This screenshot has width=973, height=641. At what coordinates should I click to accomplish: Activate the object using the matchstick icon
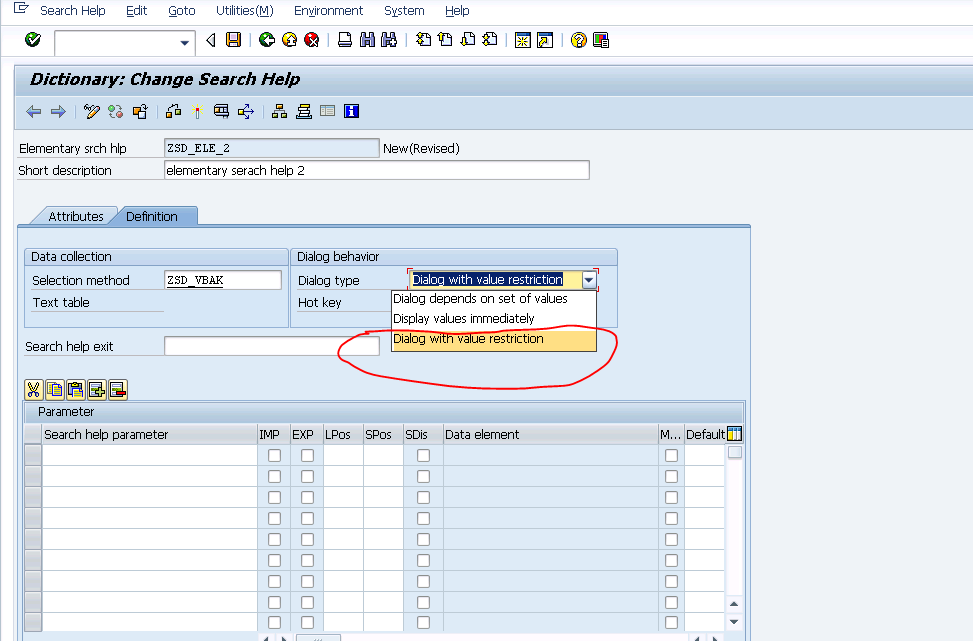[196, 111]
